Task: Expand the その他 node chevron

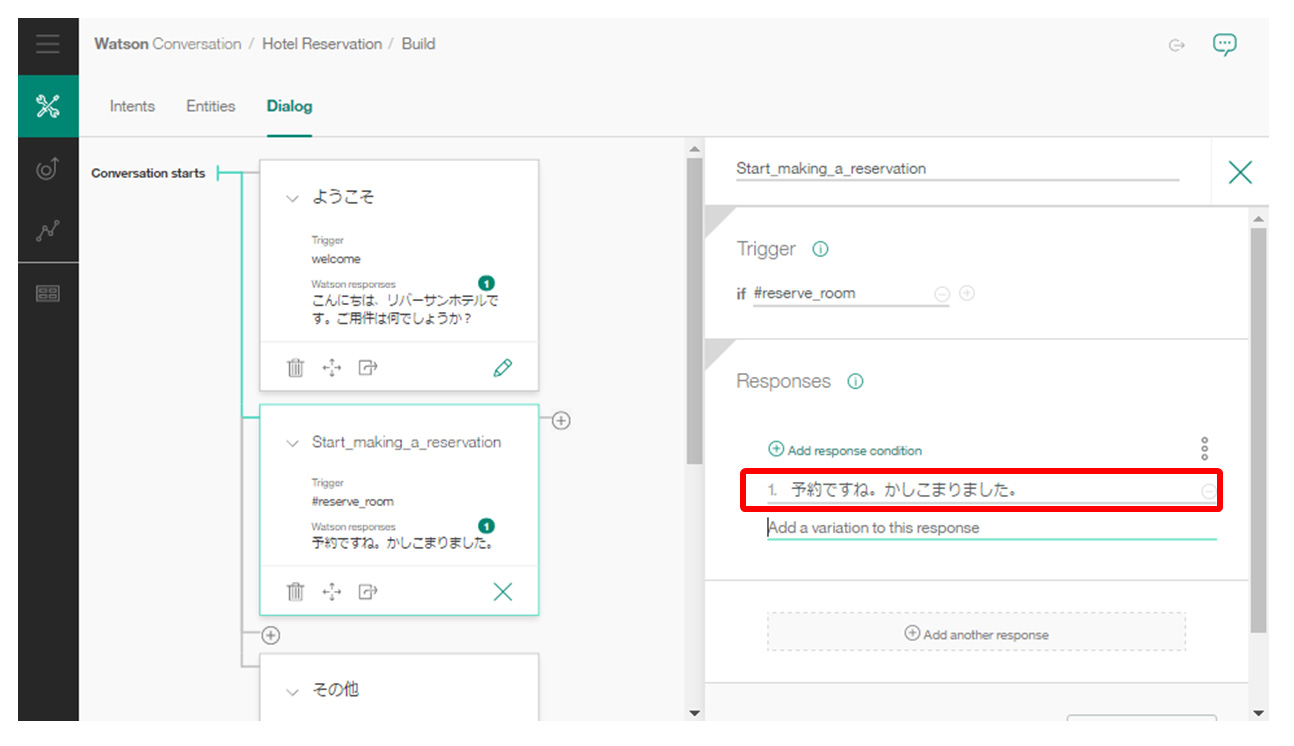Action: [292, 691]
